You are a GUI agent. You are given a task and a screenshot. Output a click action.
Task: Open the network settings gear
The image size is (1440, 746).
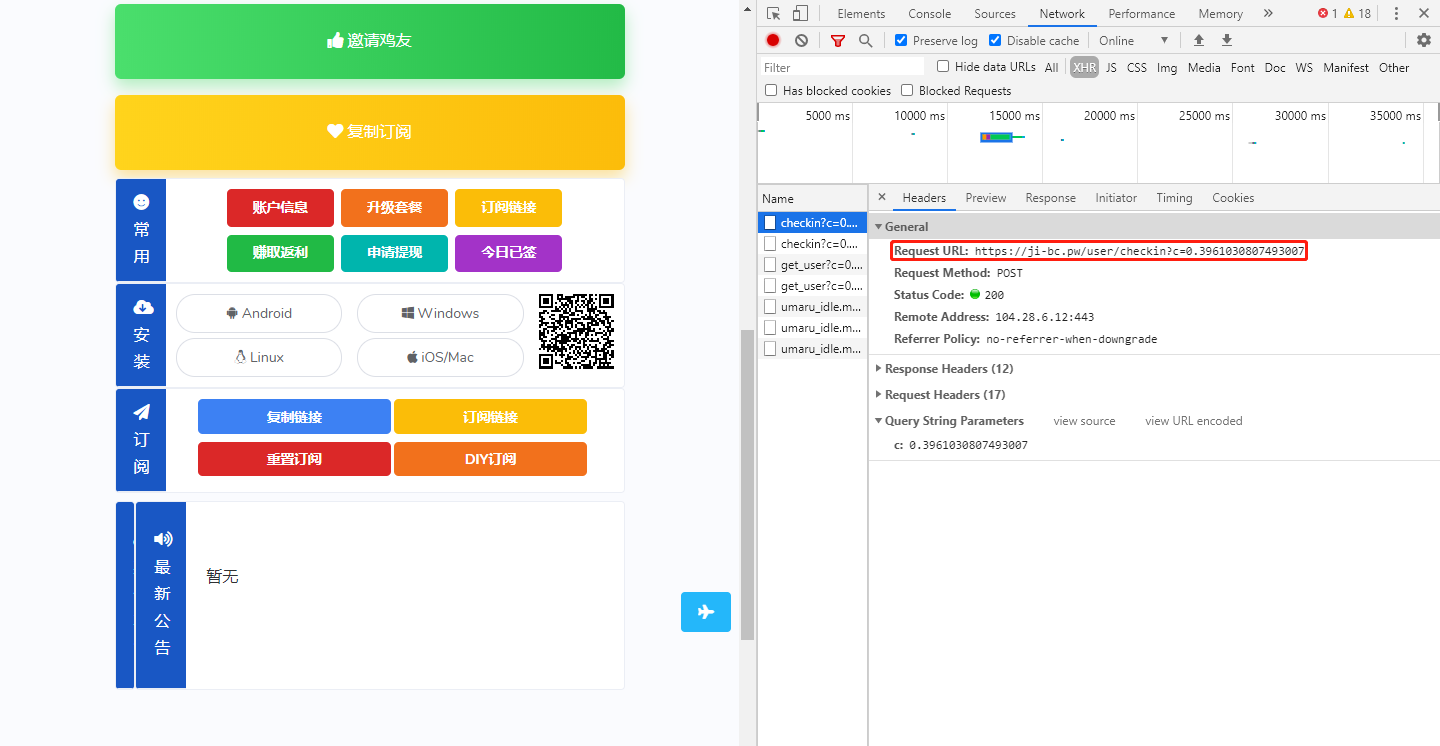click(1424, 40)
